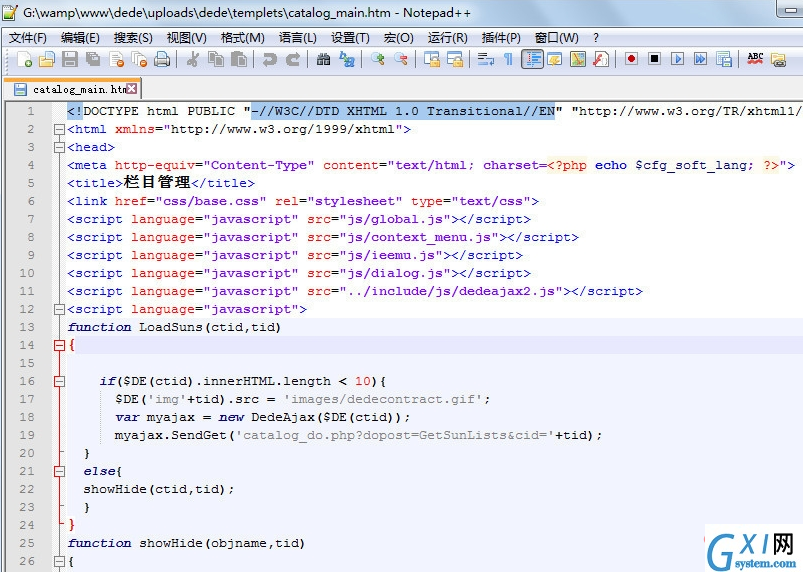The image size is (803, 572).
Task: Collapse showHide function body on line 26
Action: [x=59, y=561]
